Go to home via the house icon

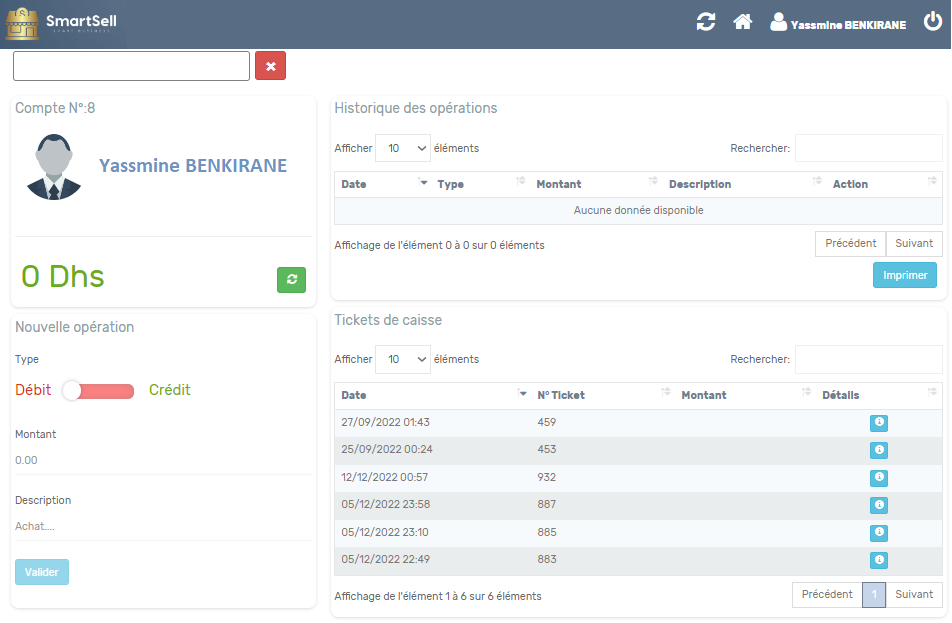coord(743,22)
